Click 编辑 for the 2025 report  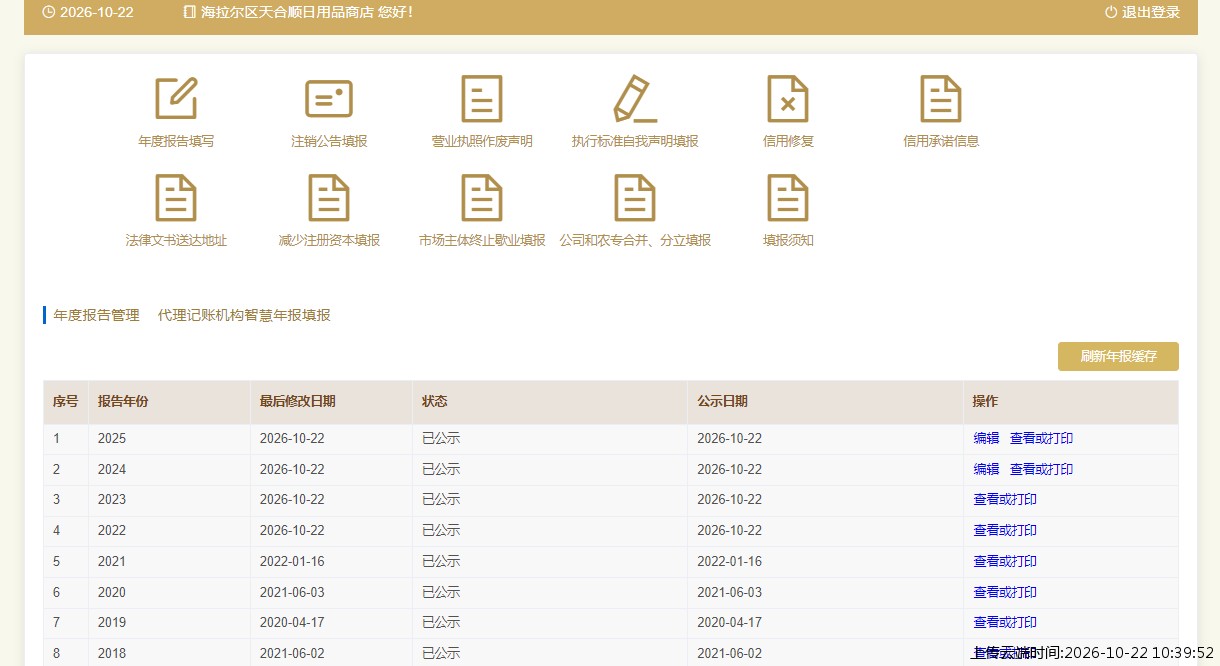pyautogui.click(x=986, y=438)
